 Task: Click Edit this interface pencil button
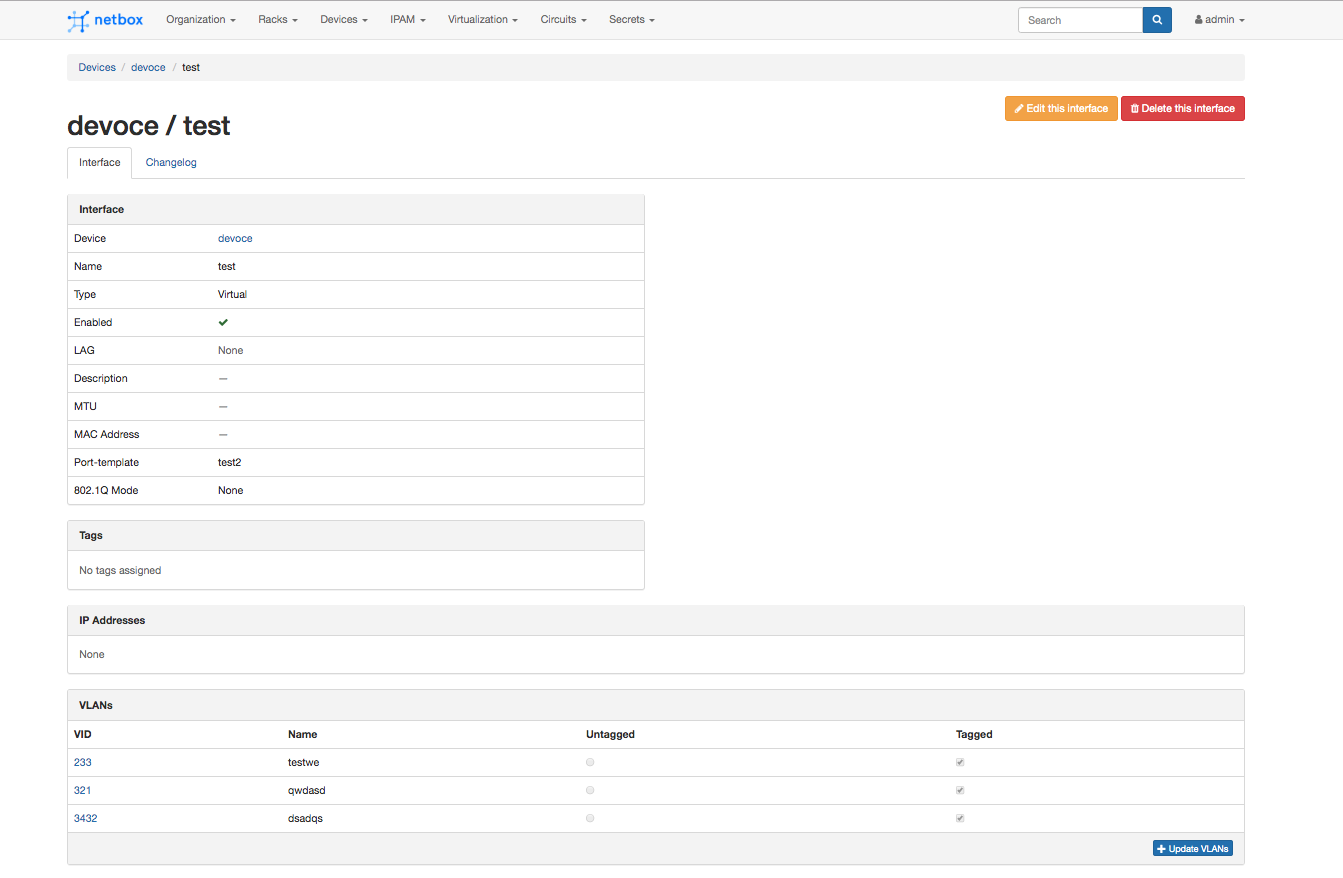[1061, 108]
